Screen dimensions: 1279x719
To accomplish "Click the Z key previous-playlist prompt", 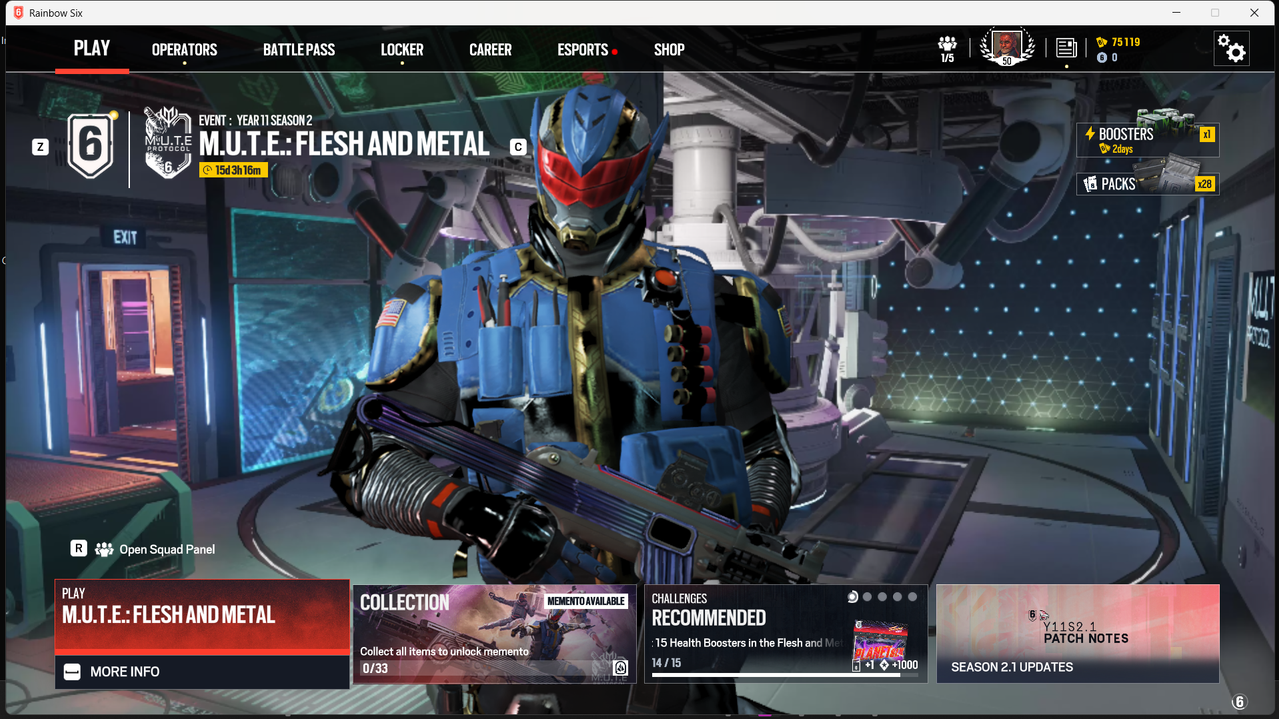I will pos(40,147).
